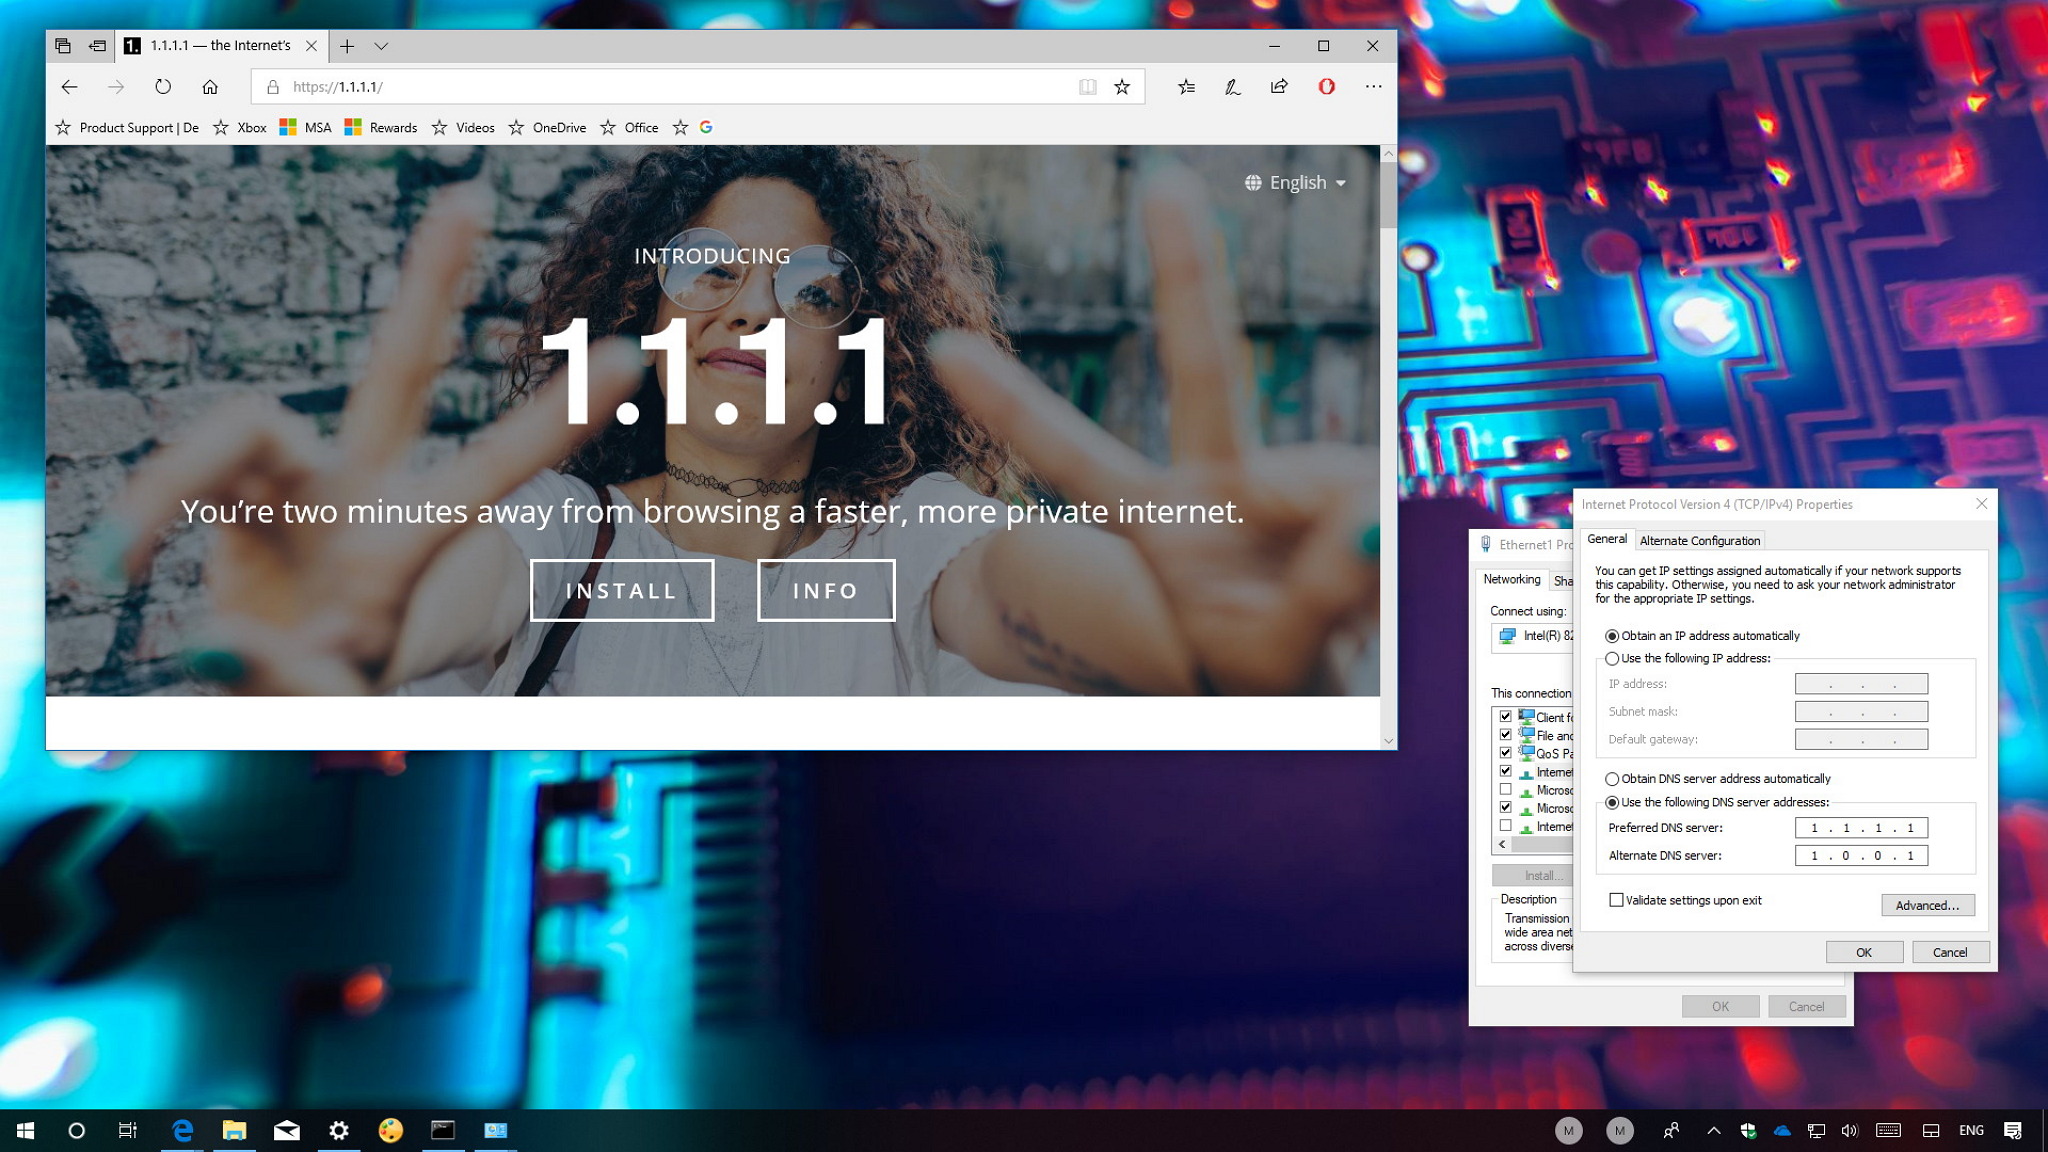Open Command Prompt on taskbar
The height and width of the screenshot is (1152, 2048).
pyautogui.click(x=443, y=1131)
